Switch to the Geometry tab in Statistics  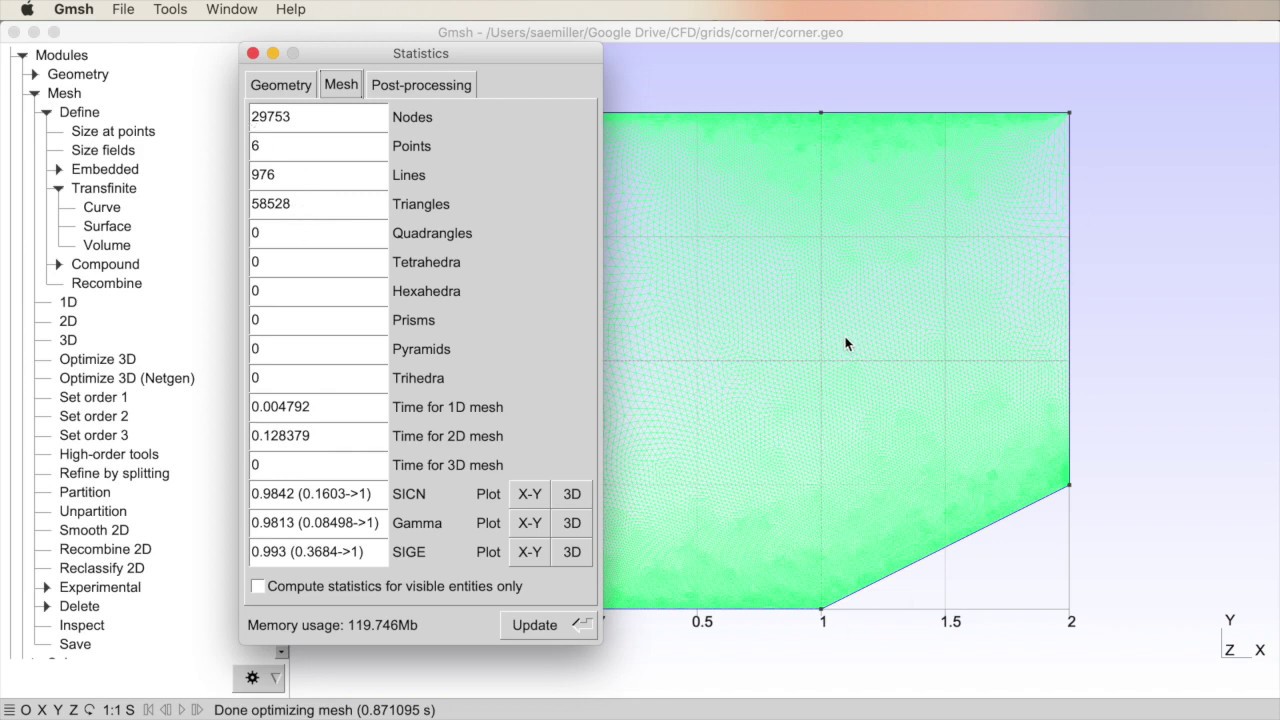(281, 85)
